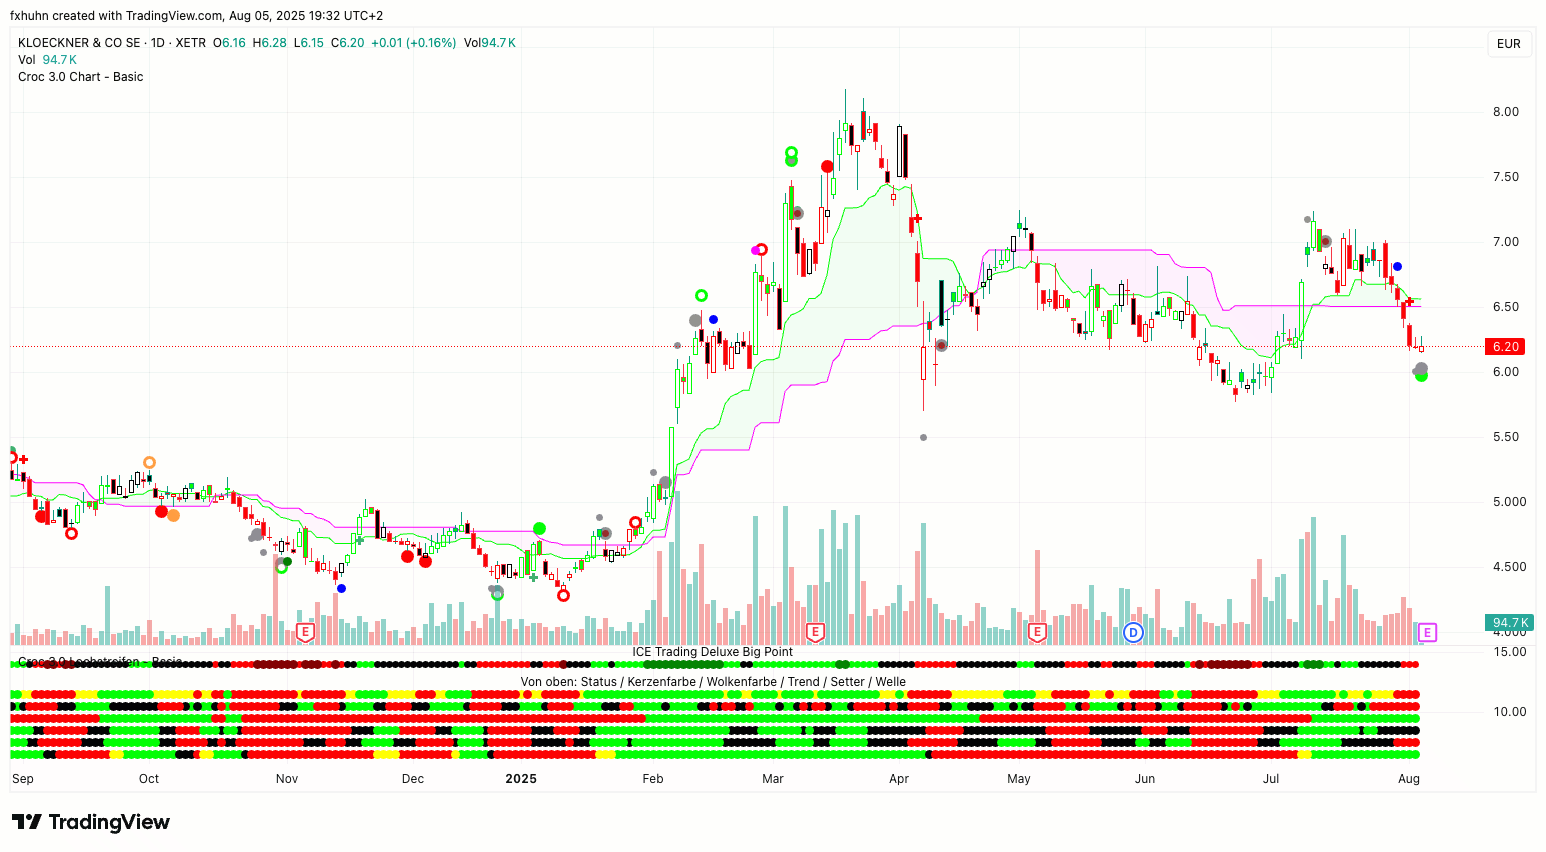Click the TradingView logo
1546x852 pixels.
pos(91,822)
